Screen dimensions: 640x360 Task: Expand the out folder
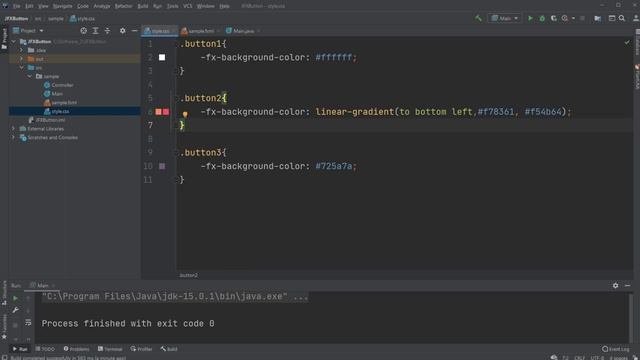pos(22,59)
